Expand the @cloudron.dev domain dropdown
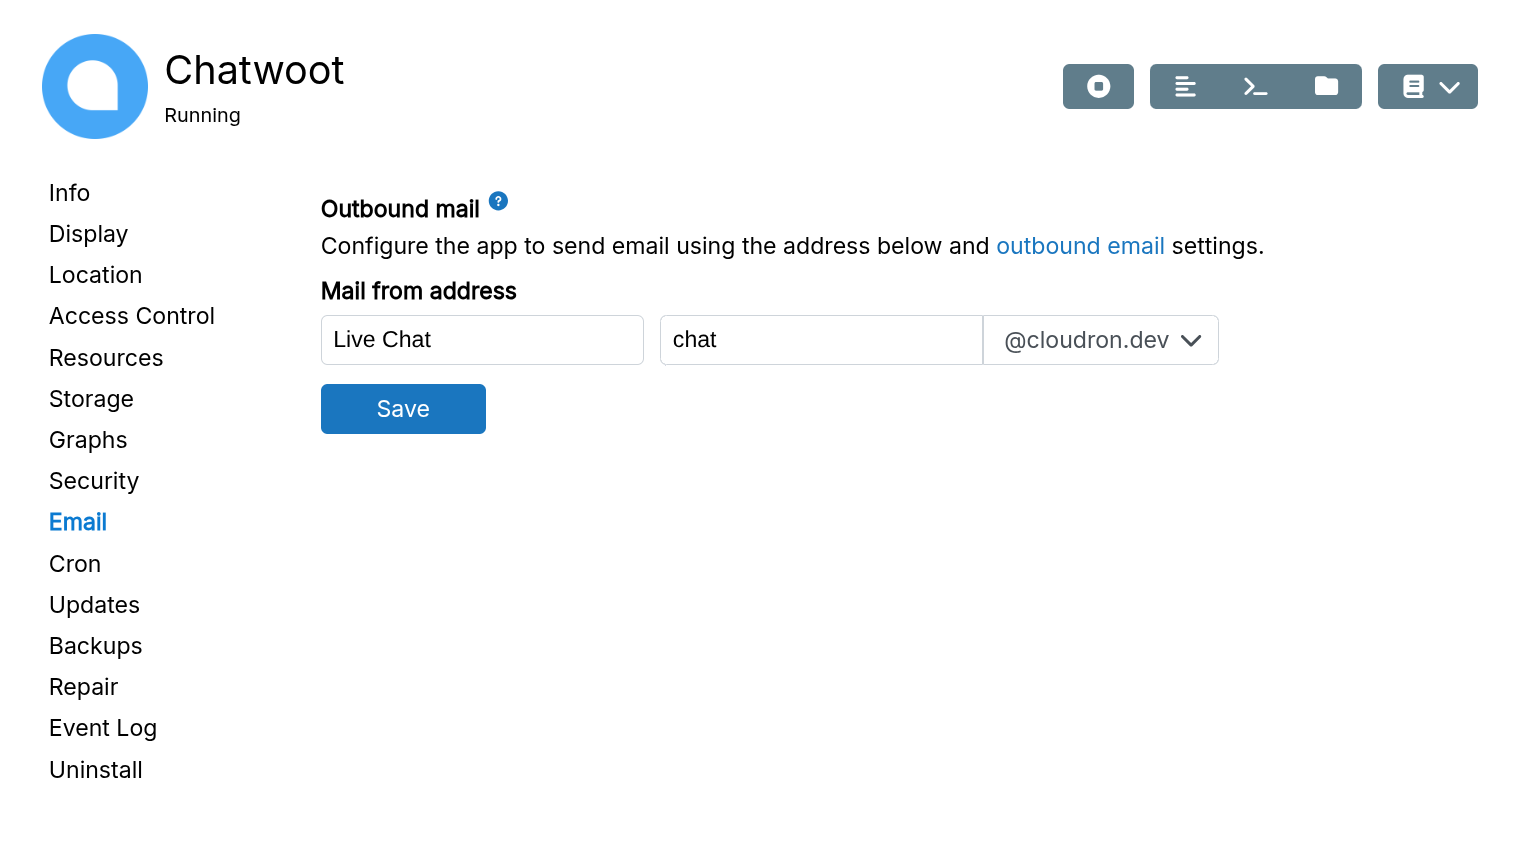Screen dimensions: 1537x848 [1101, 340]
